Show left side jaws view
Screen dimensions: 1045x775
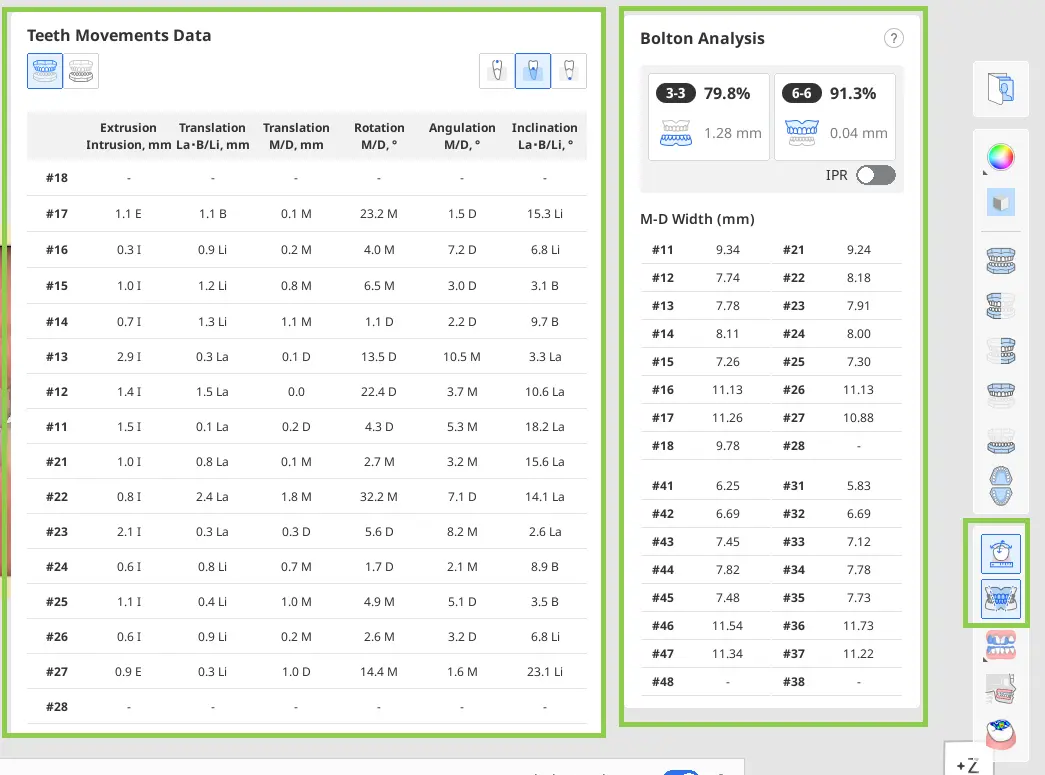coord(1000,351)
